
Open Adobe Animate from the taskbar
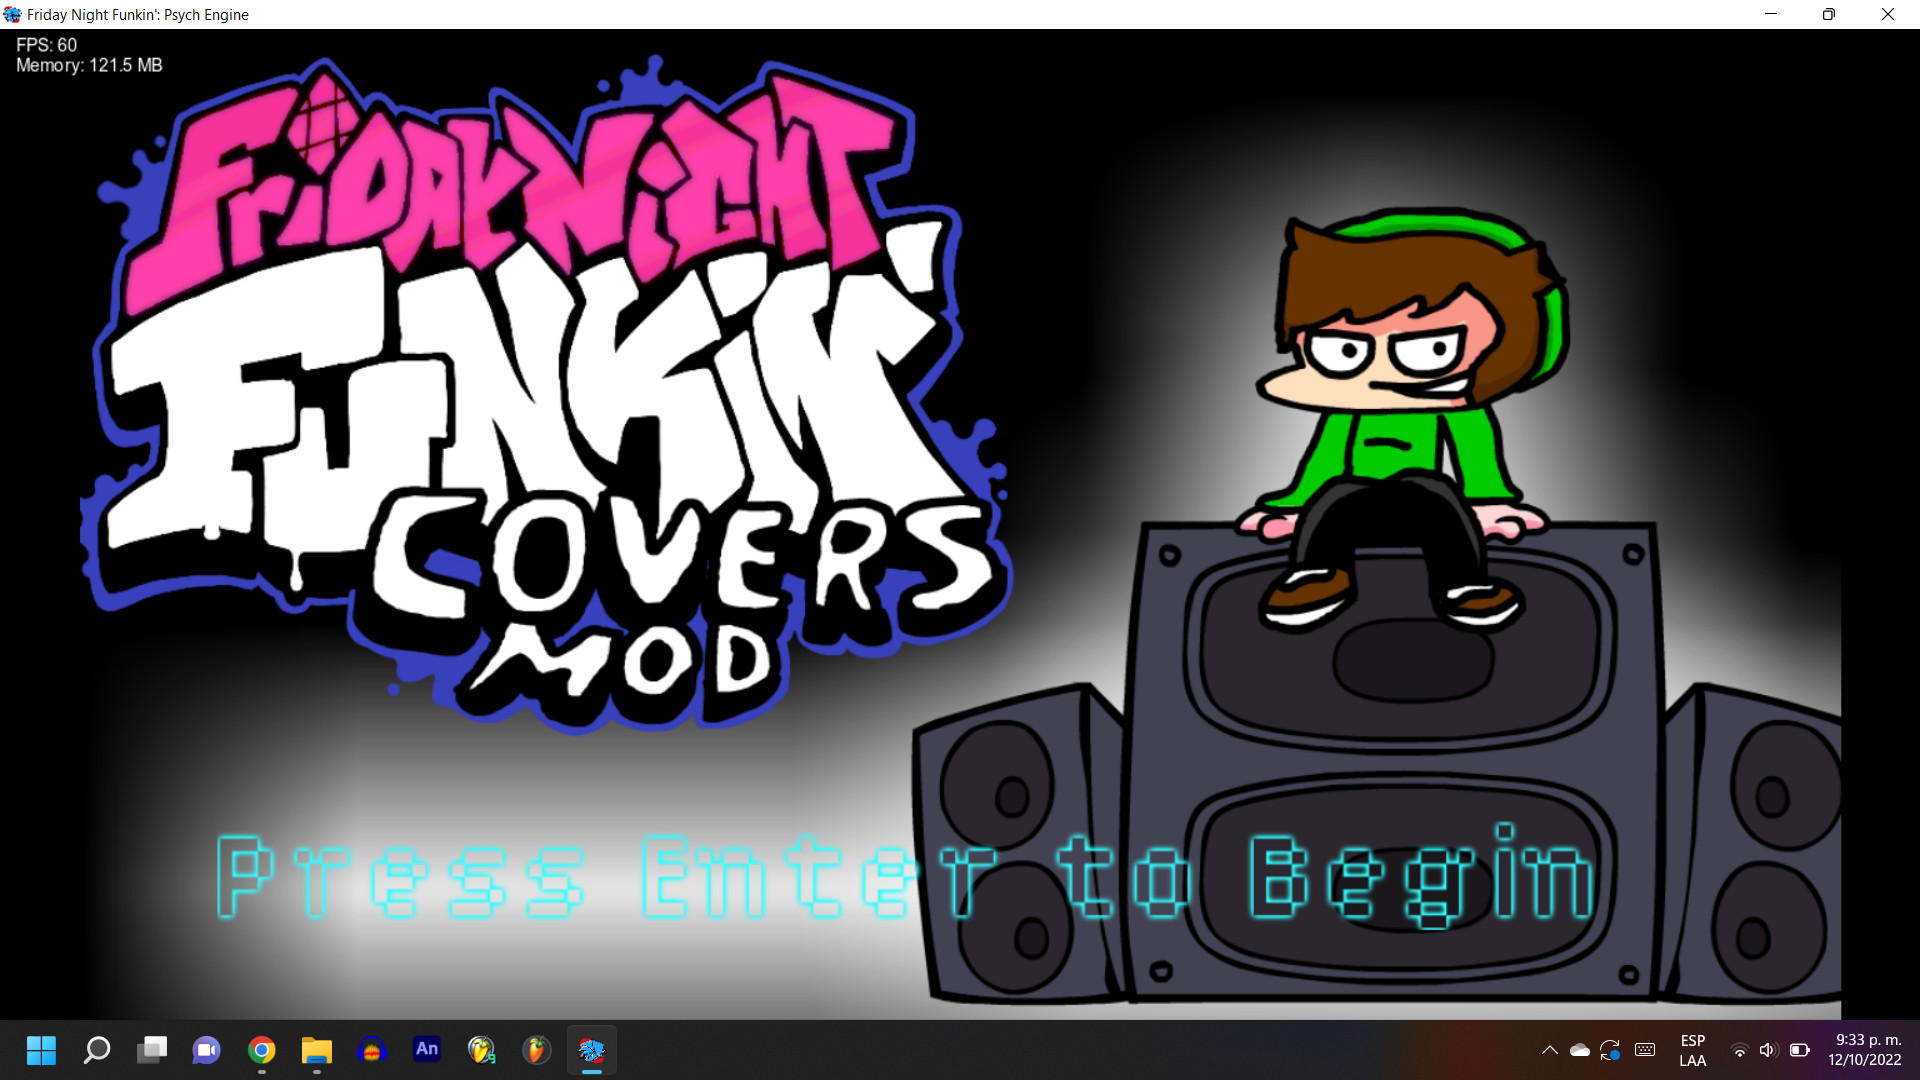point(427,1049)
